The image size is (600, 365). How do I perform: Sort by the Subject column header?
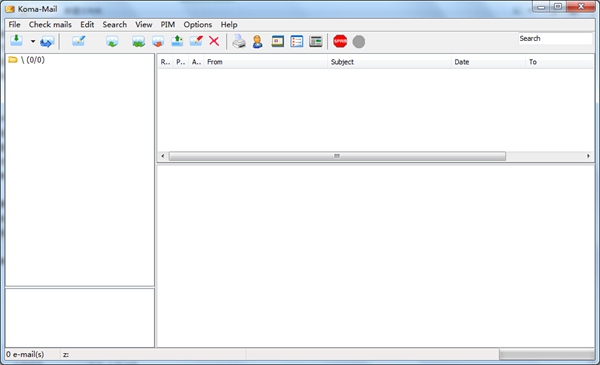(389, 62)
